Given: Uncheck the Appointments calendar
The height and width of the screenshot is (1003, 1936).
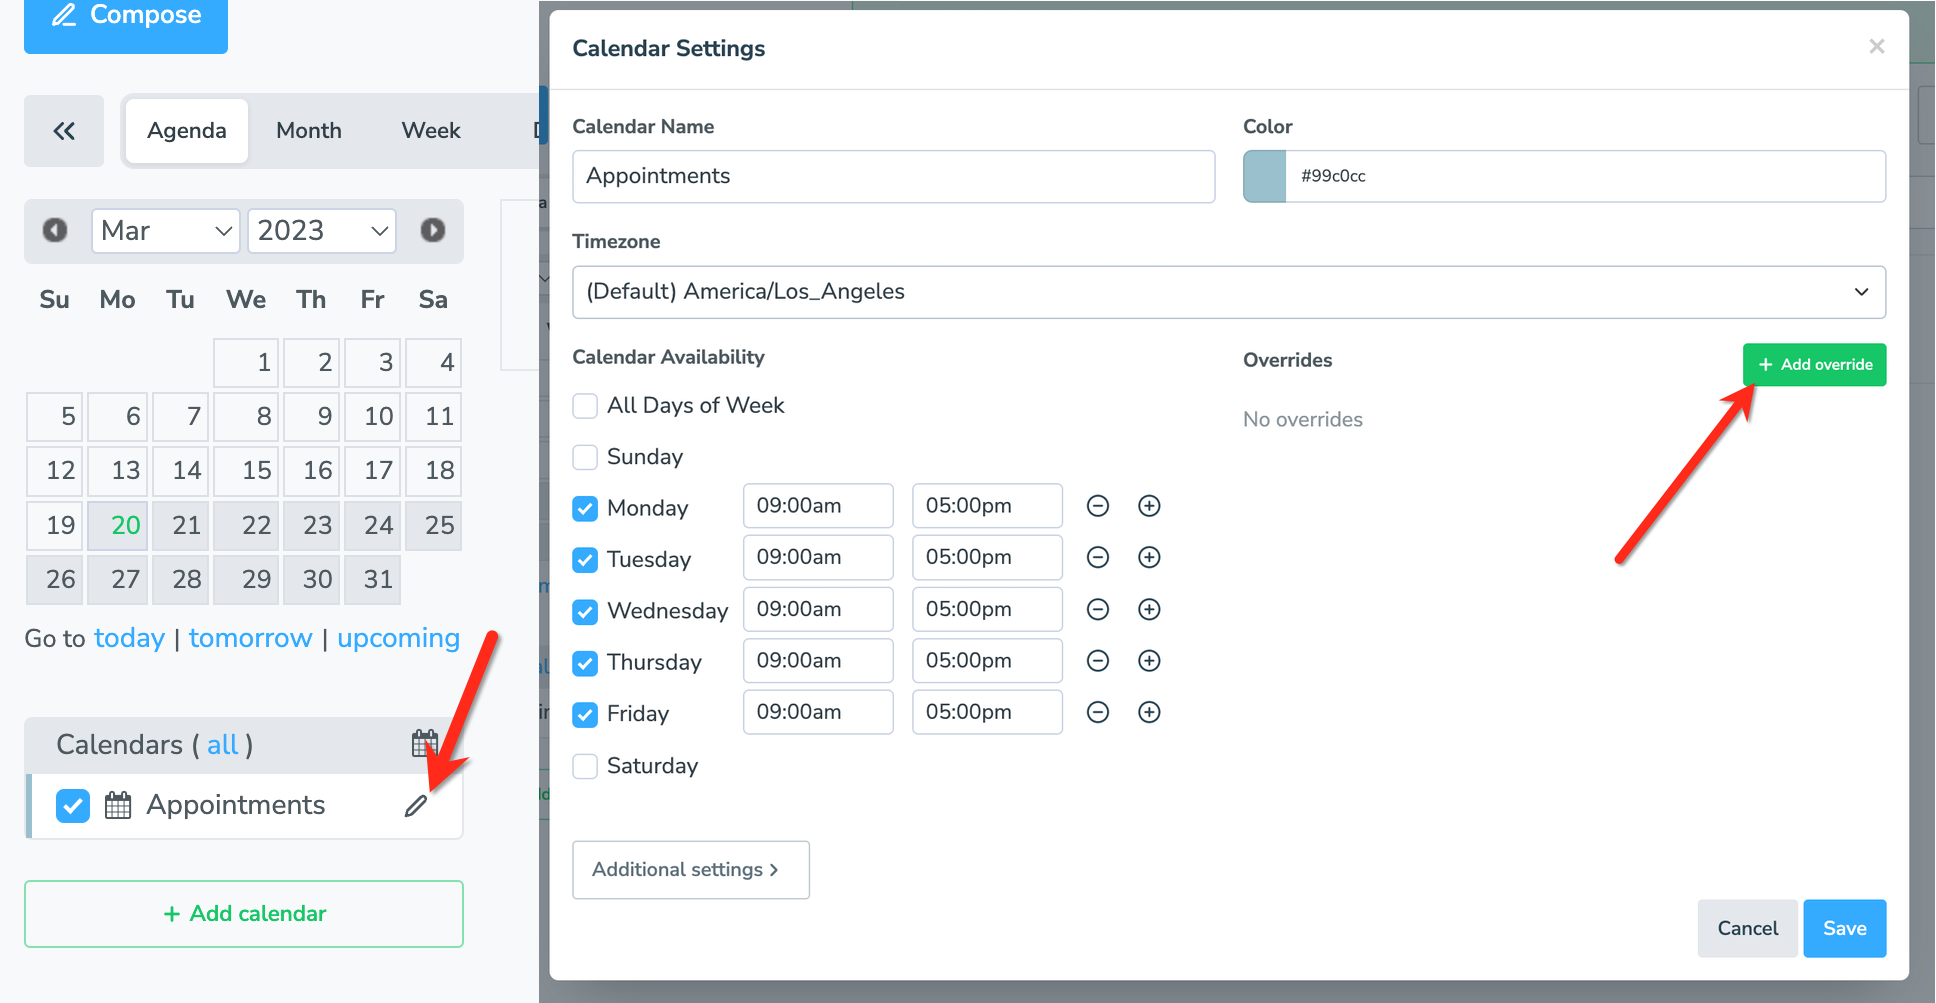Looking at the screenshot, I should 72,805.
